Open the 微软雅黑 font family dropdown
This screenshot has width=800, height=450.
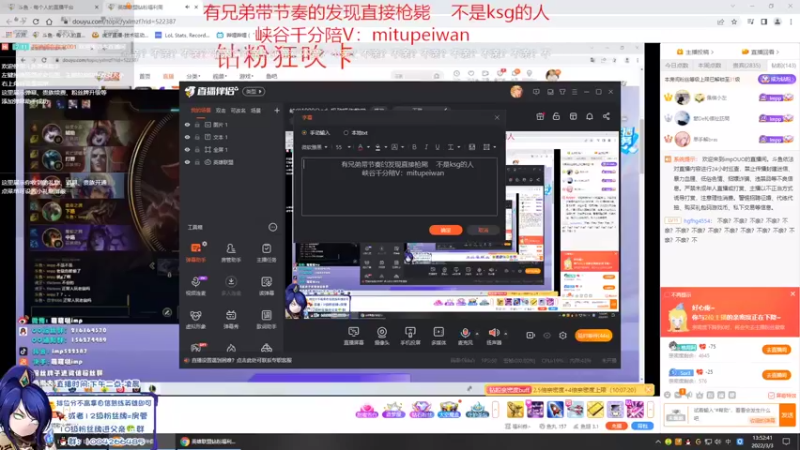tap(314, 147)
